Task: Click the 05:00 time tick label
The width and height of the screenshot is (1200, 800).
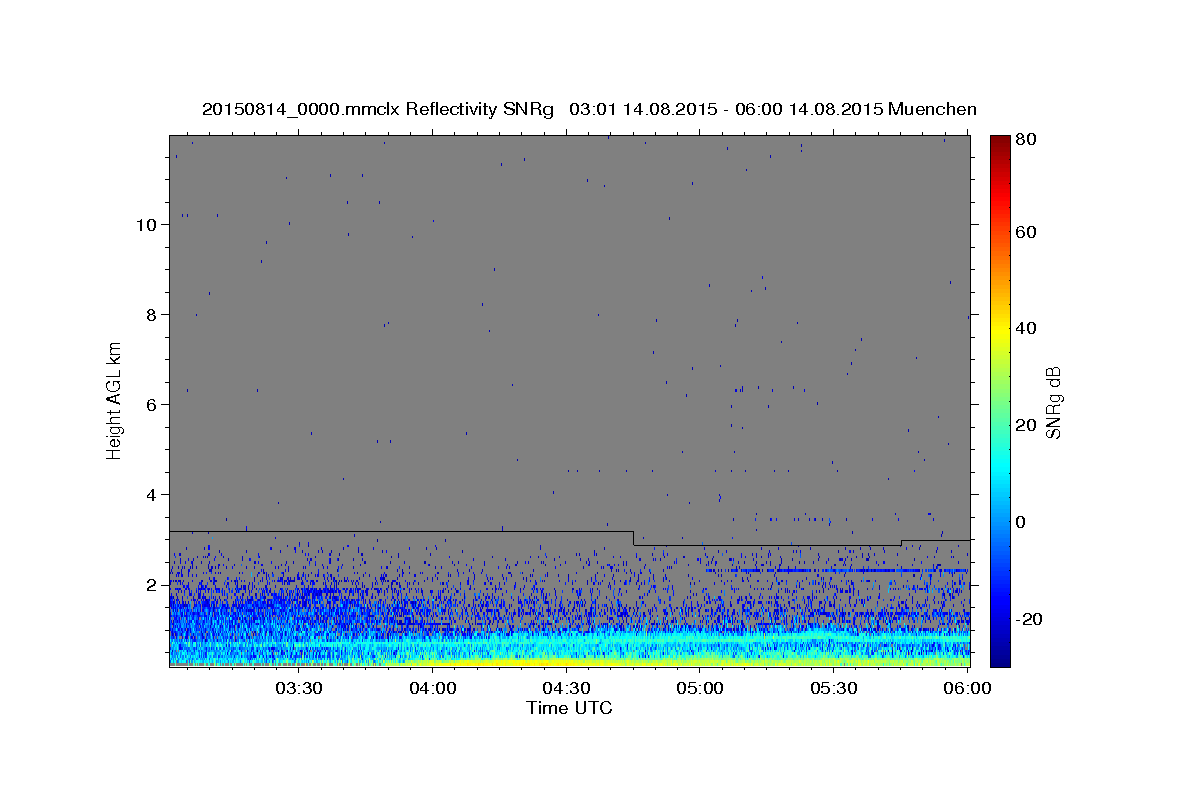Action: (x=700, y=689)
